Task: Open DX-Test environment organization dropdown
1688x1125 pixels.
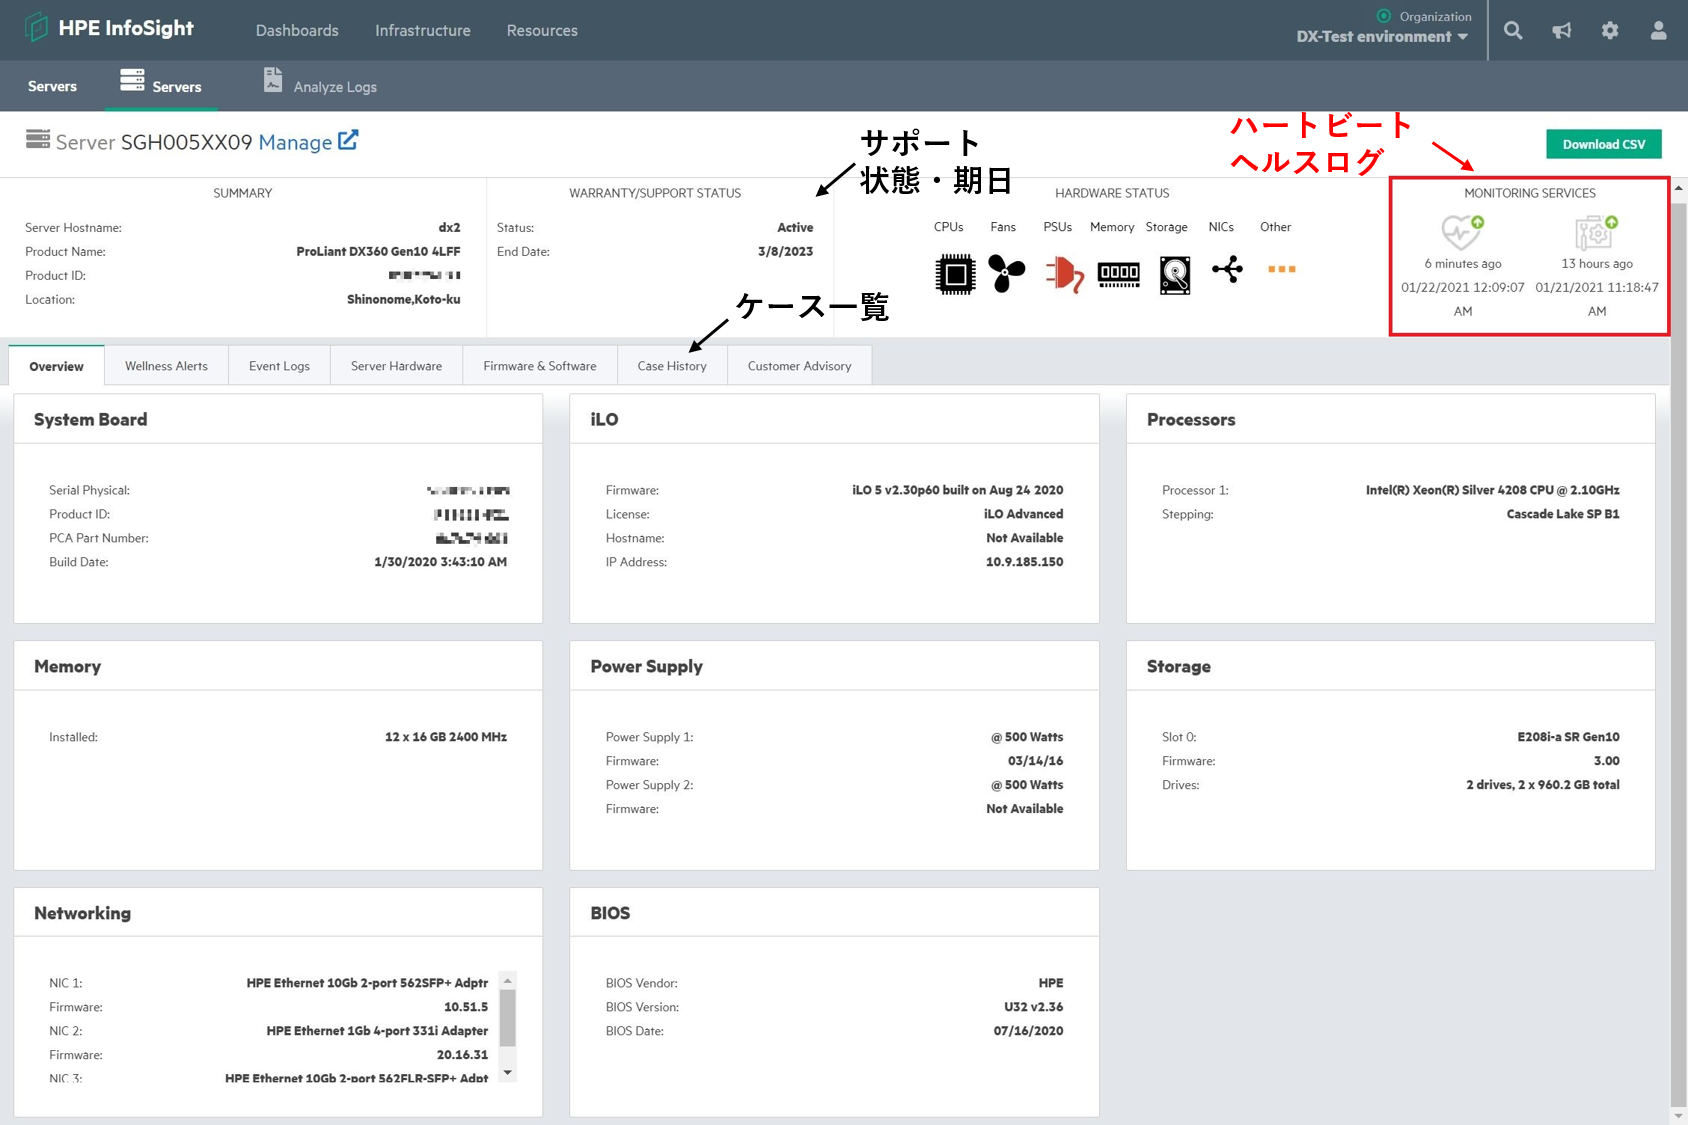Action: [x=1382, y=37]
